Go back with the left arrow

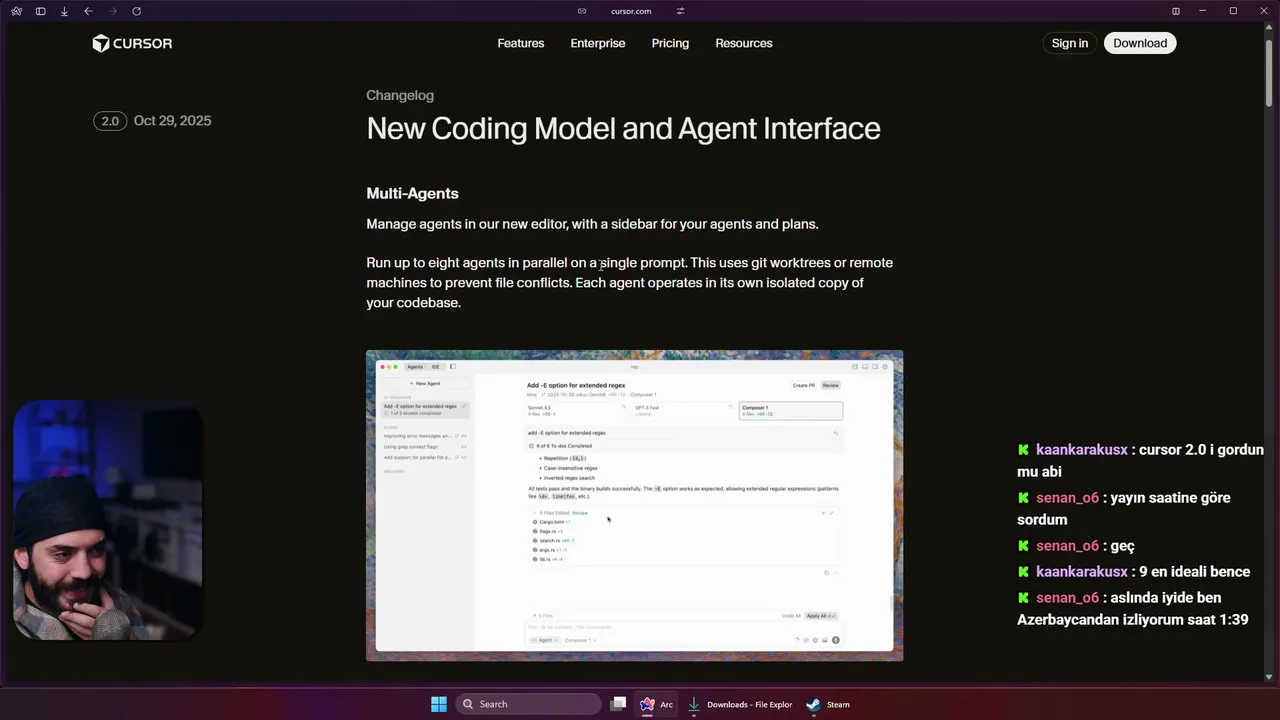(x=88, y=11)
